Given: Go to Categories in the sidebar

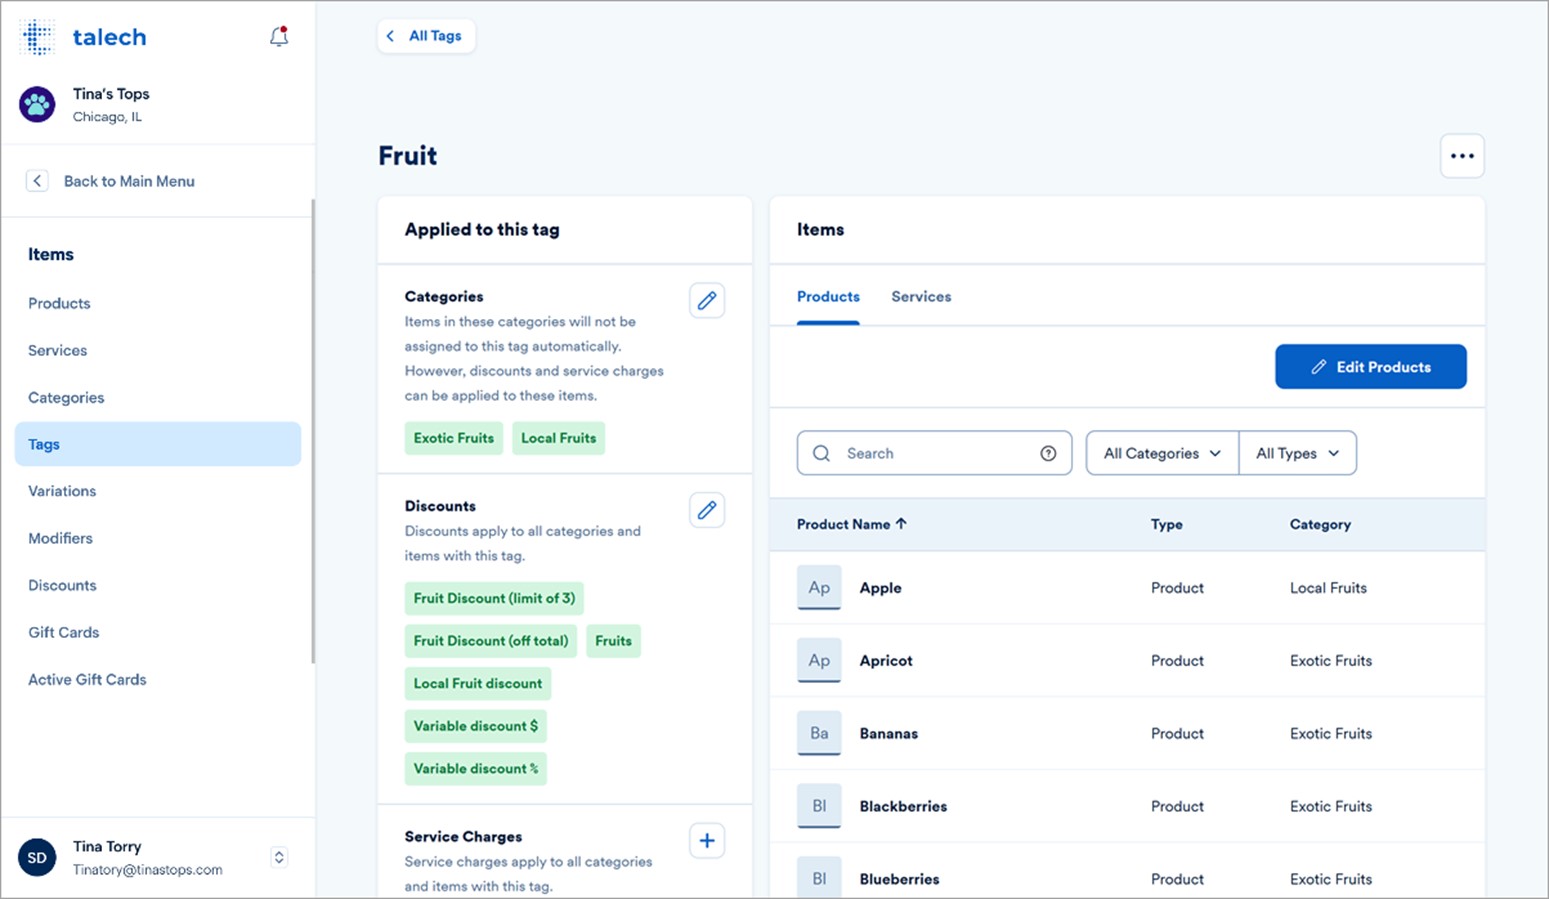Looking at the screenshot, I should 66,397.
